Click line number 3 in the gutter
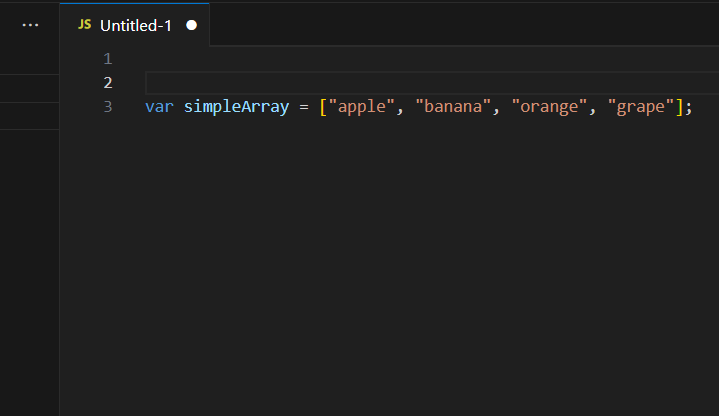 [x=108, y=106]
